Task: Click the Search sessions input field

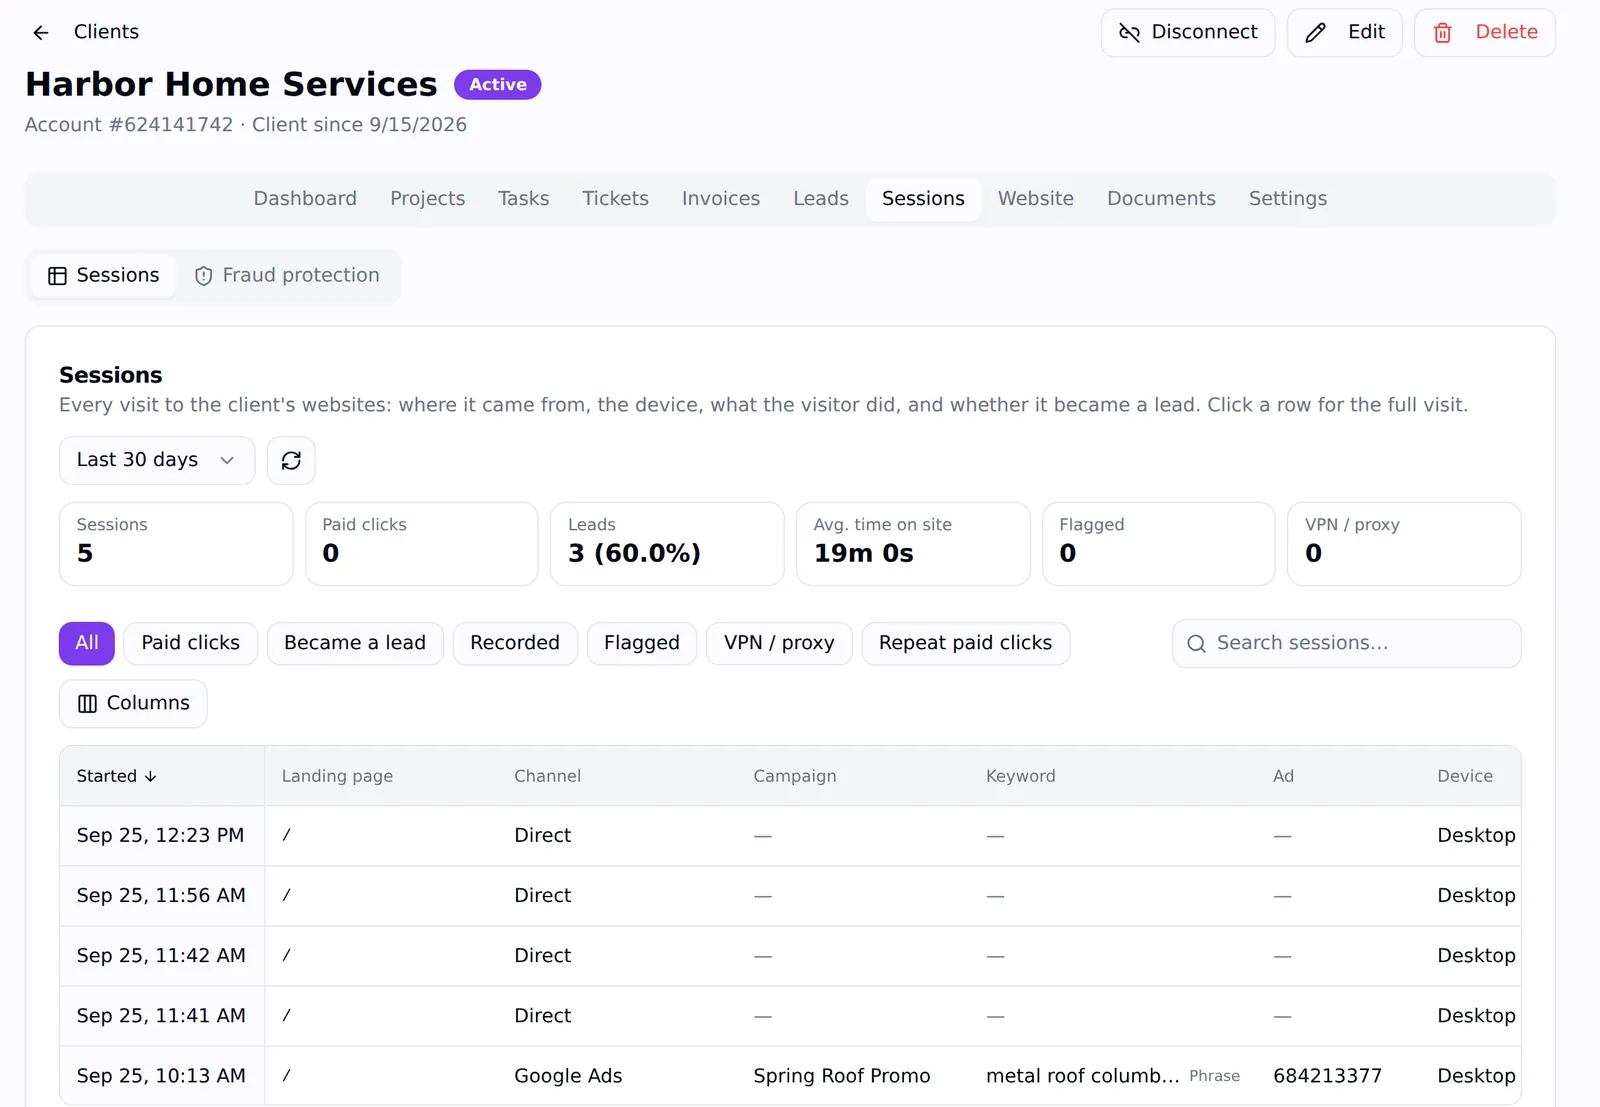Action: point(1346,644)
